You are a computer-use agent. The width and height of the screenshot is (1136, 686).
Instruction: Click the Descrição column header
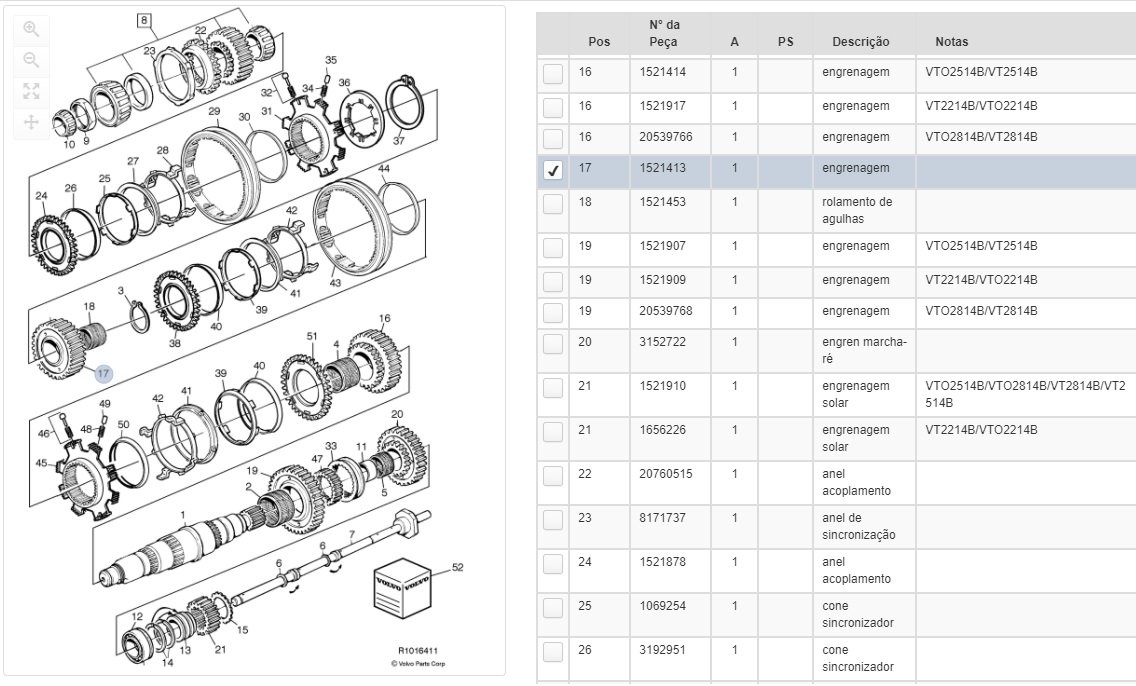pos(860,41)
